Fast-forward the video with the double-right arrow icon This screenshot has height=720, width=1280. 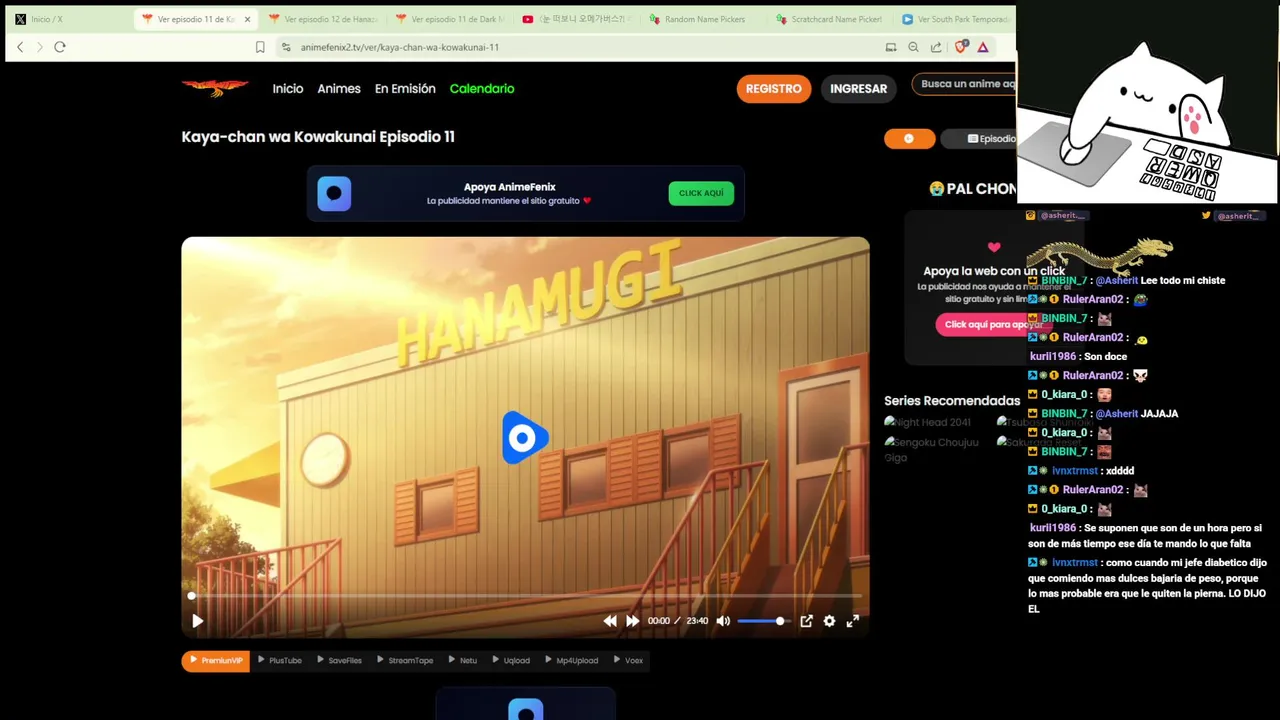point(632,621)
